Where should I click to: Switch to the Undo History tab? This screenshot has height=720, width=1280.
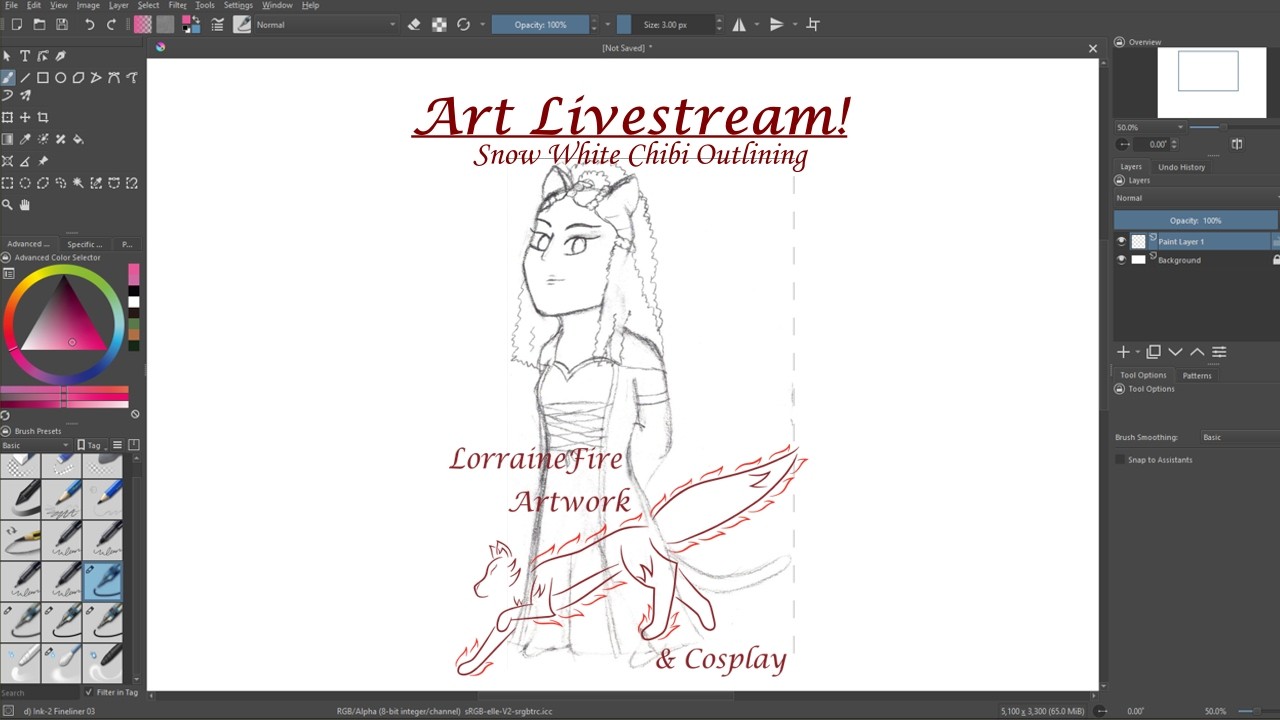1181,167
